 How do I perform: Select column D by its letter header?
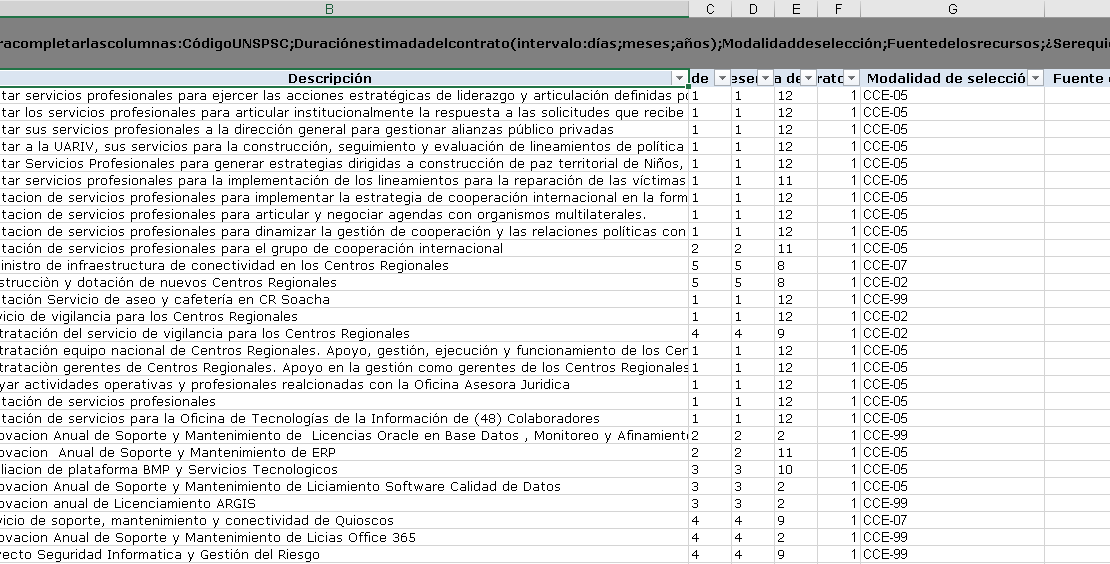[753, 8]
